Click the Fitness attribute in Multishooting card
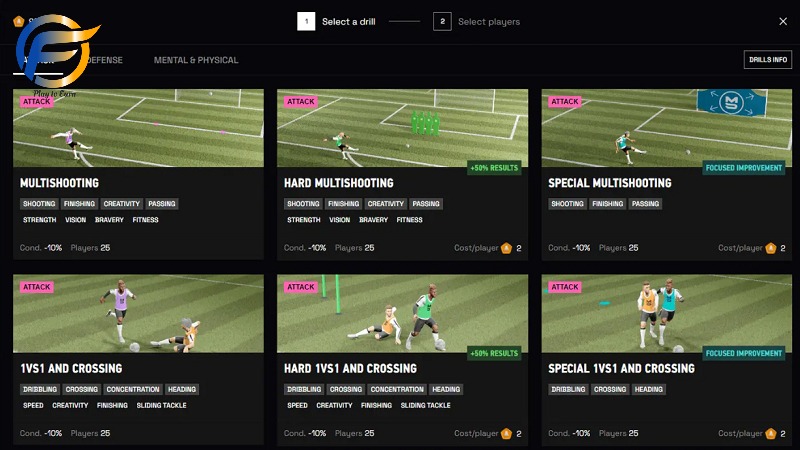 pos(145,220)
